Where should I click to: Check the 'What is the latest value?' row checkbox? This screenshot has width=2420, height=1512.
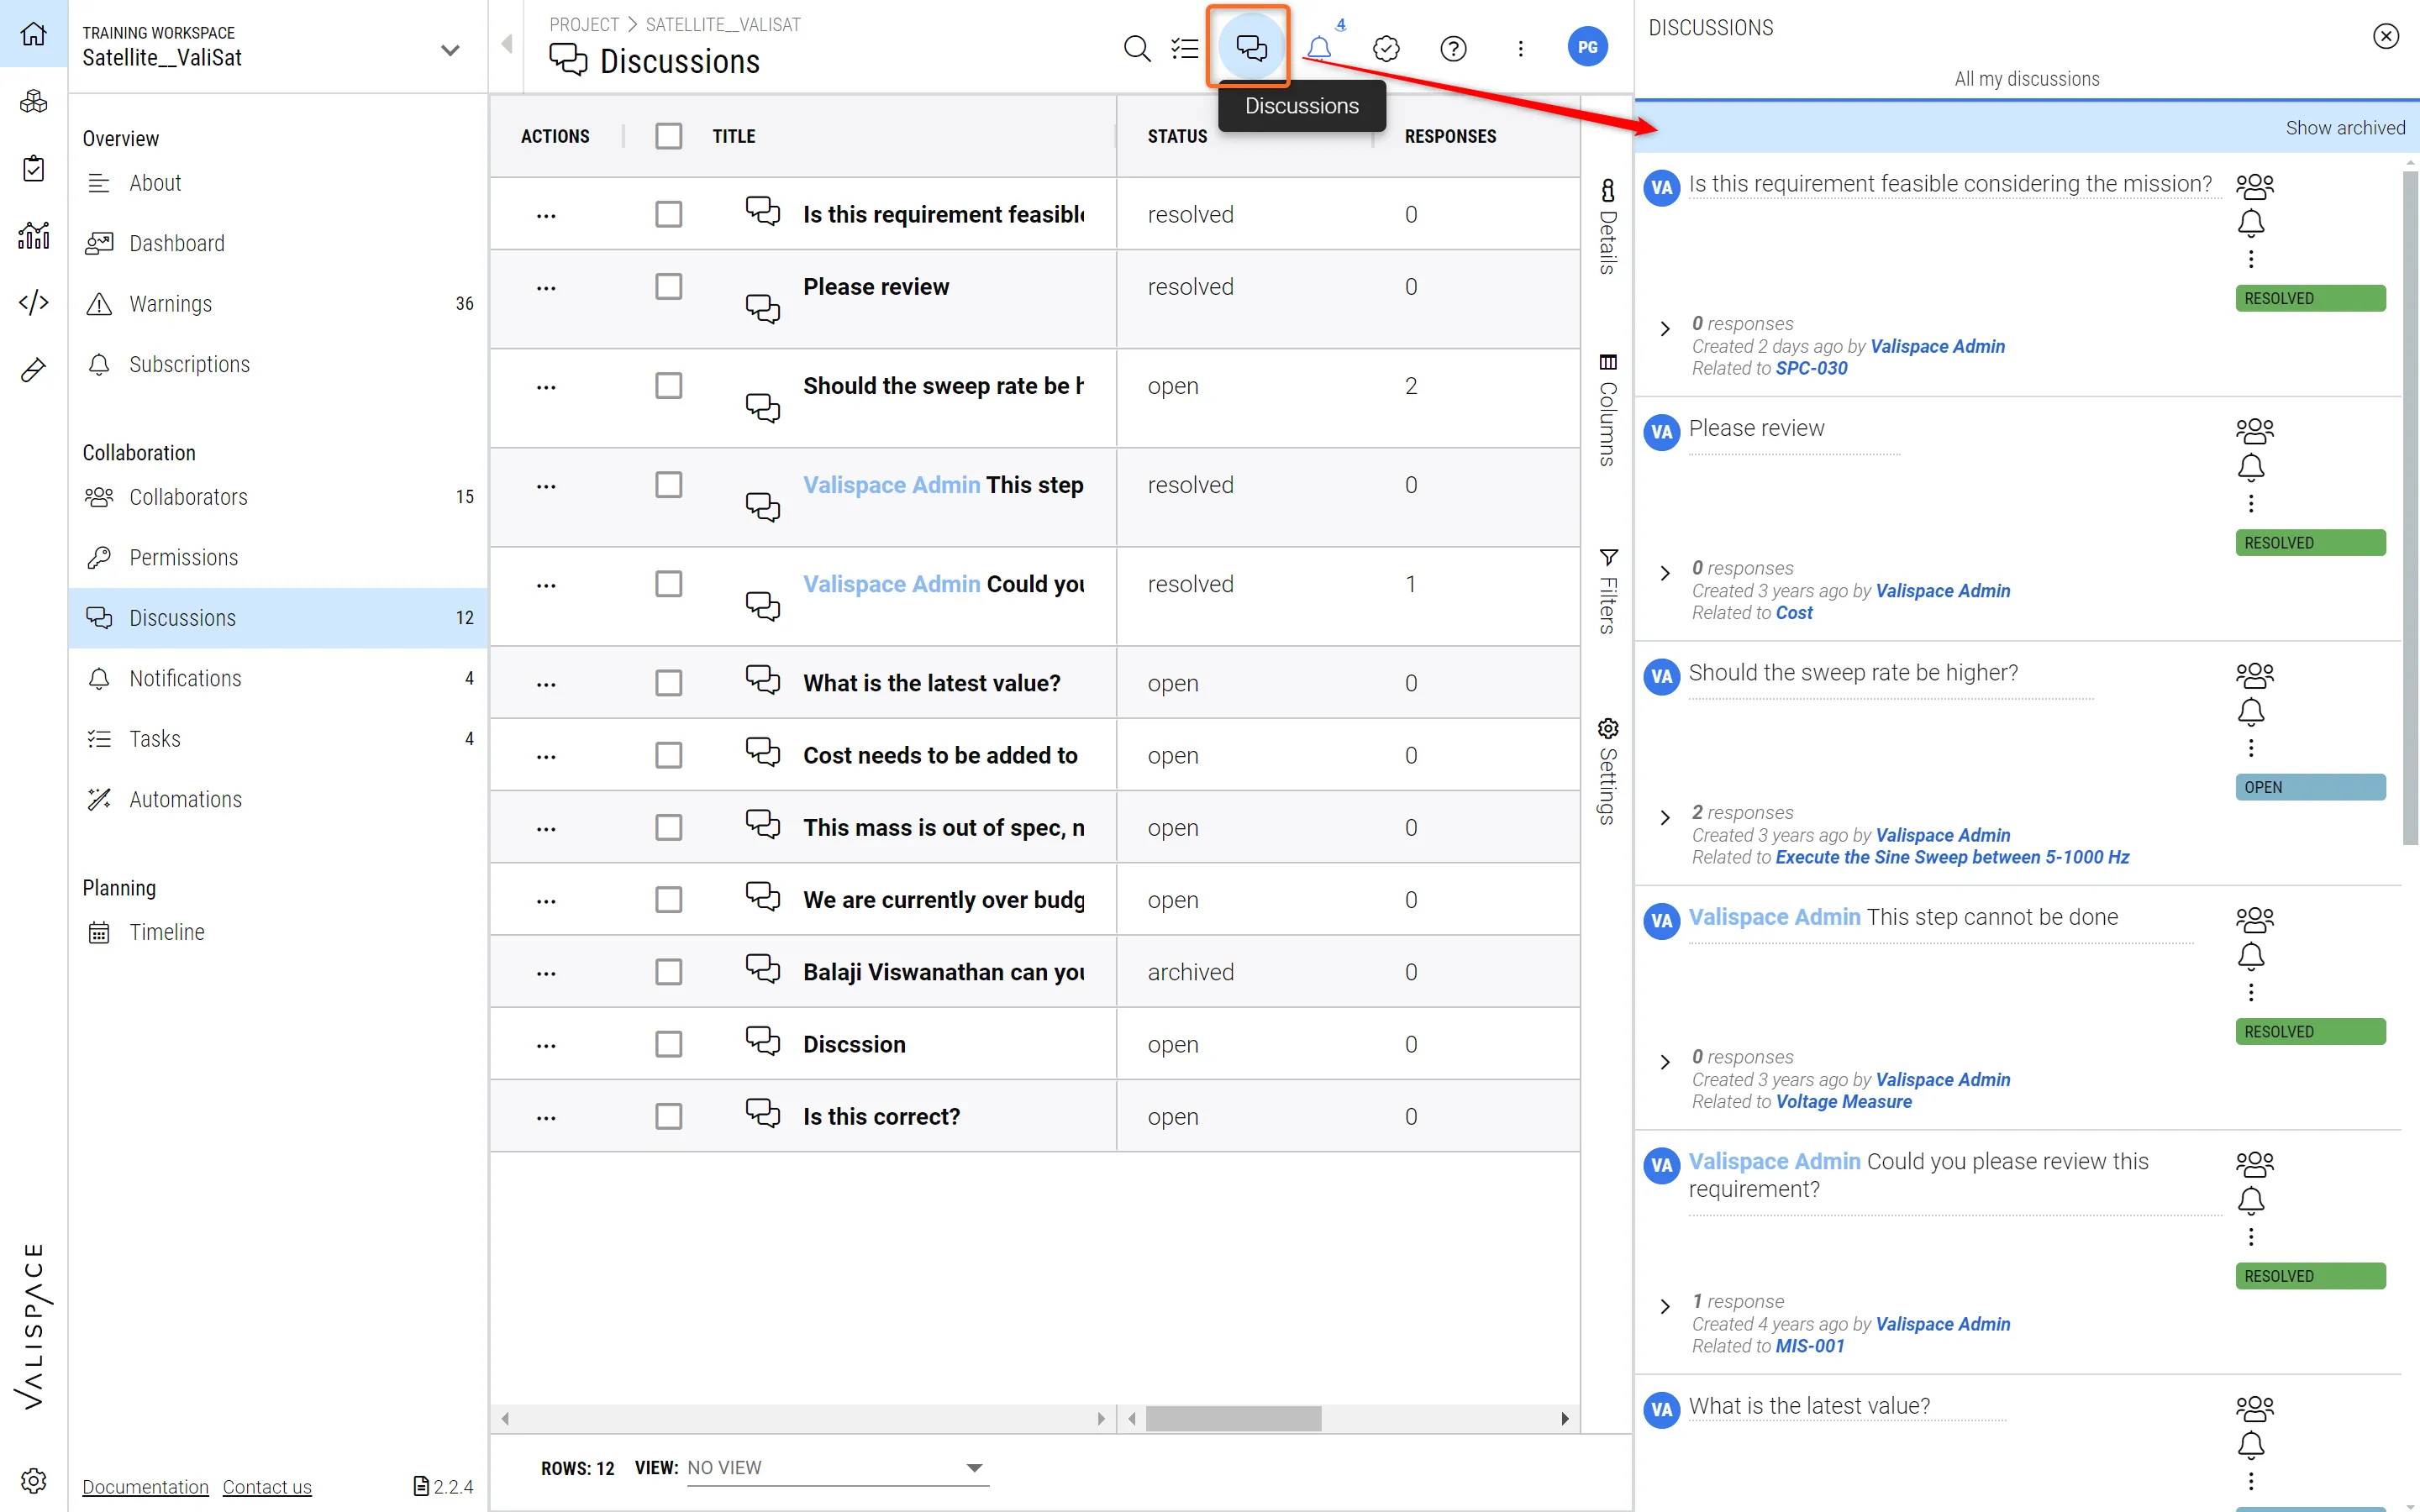tap(669, 683)
